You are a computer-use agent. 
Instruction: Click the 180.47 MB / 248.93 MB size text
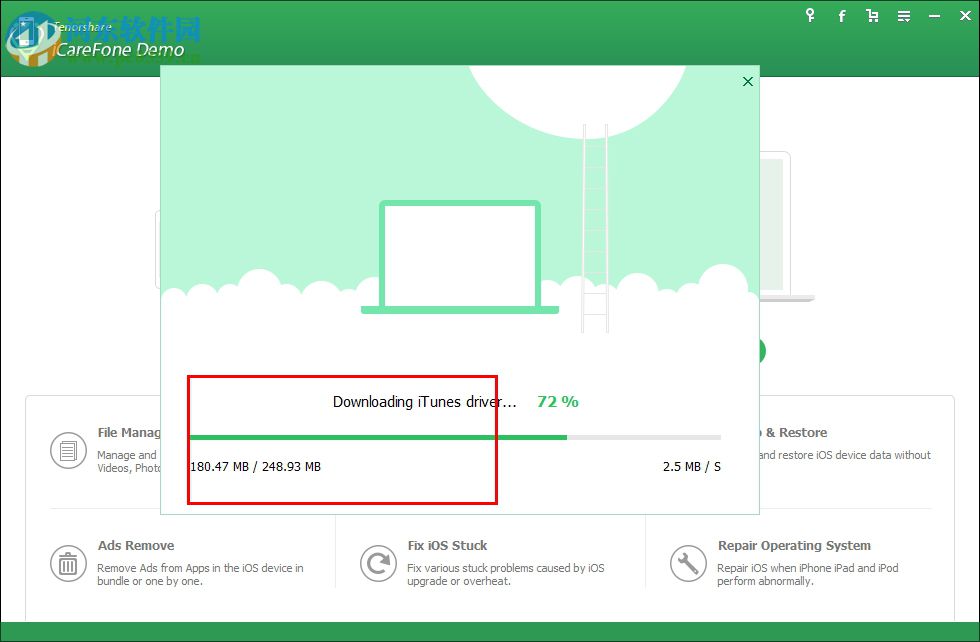pyautogui.click(x=255, y=466)
